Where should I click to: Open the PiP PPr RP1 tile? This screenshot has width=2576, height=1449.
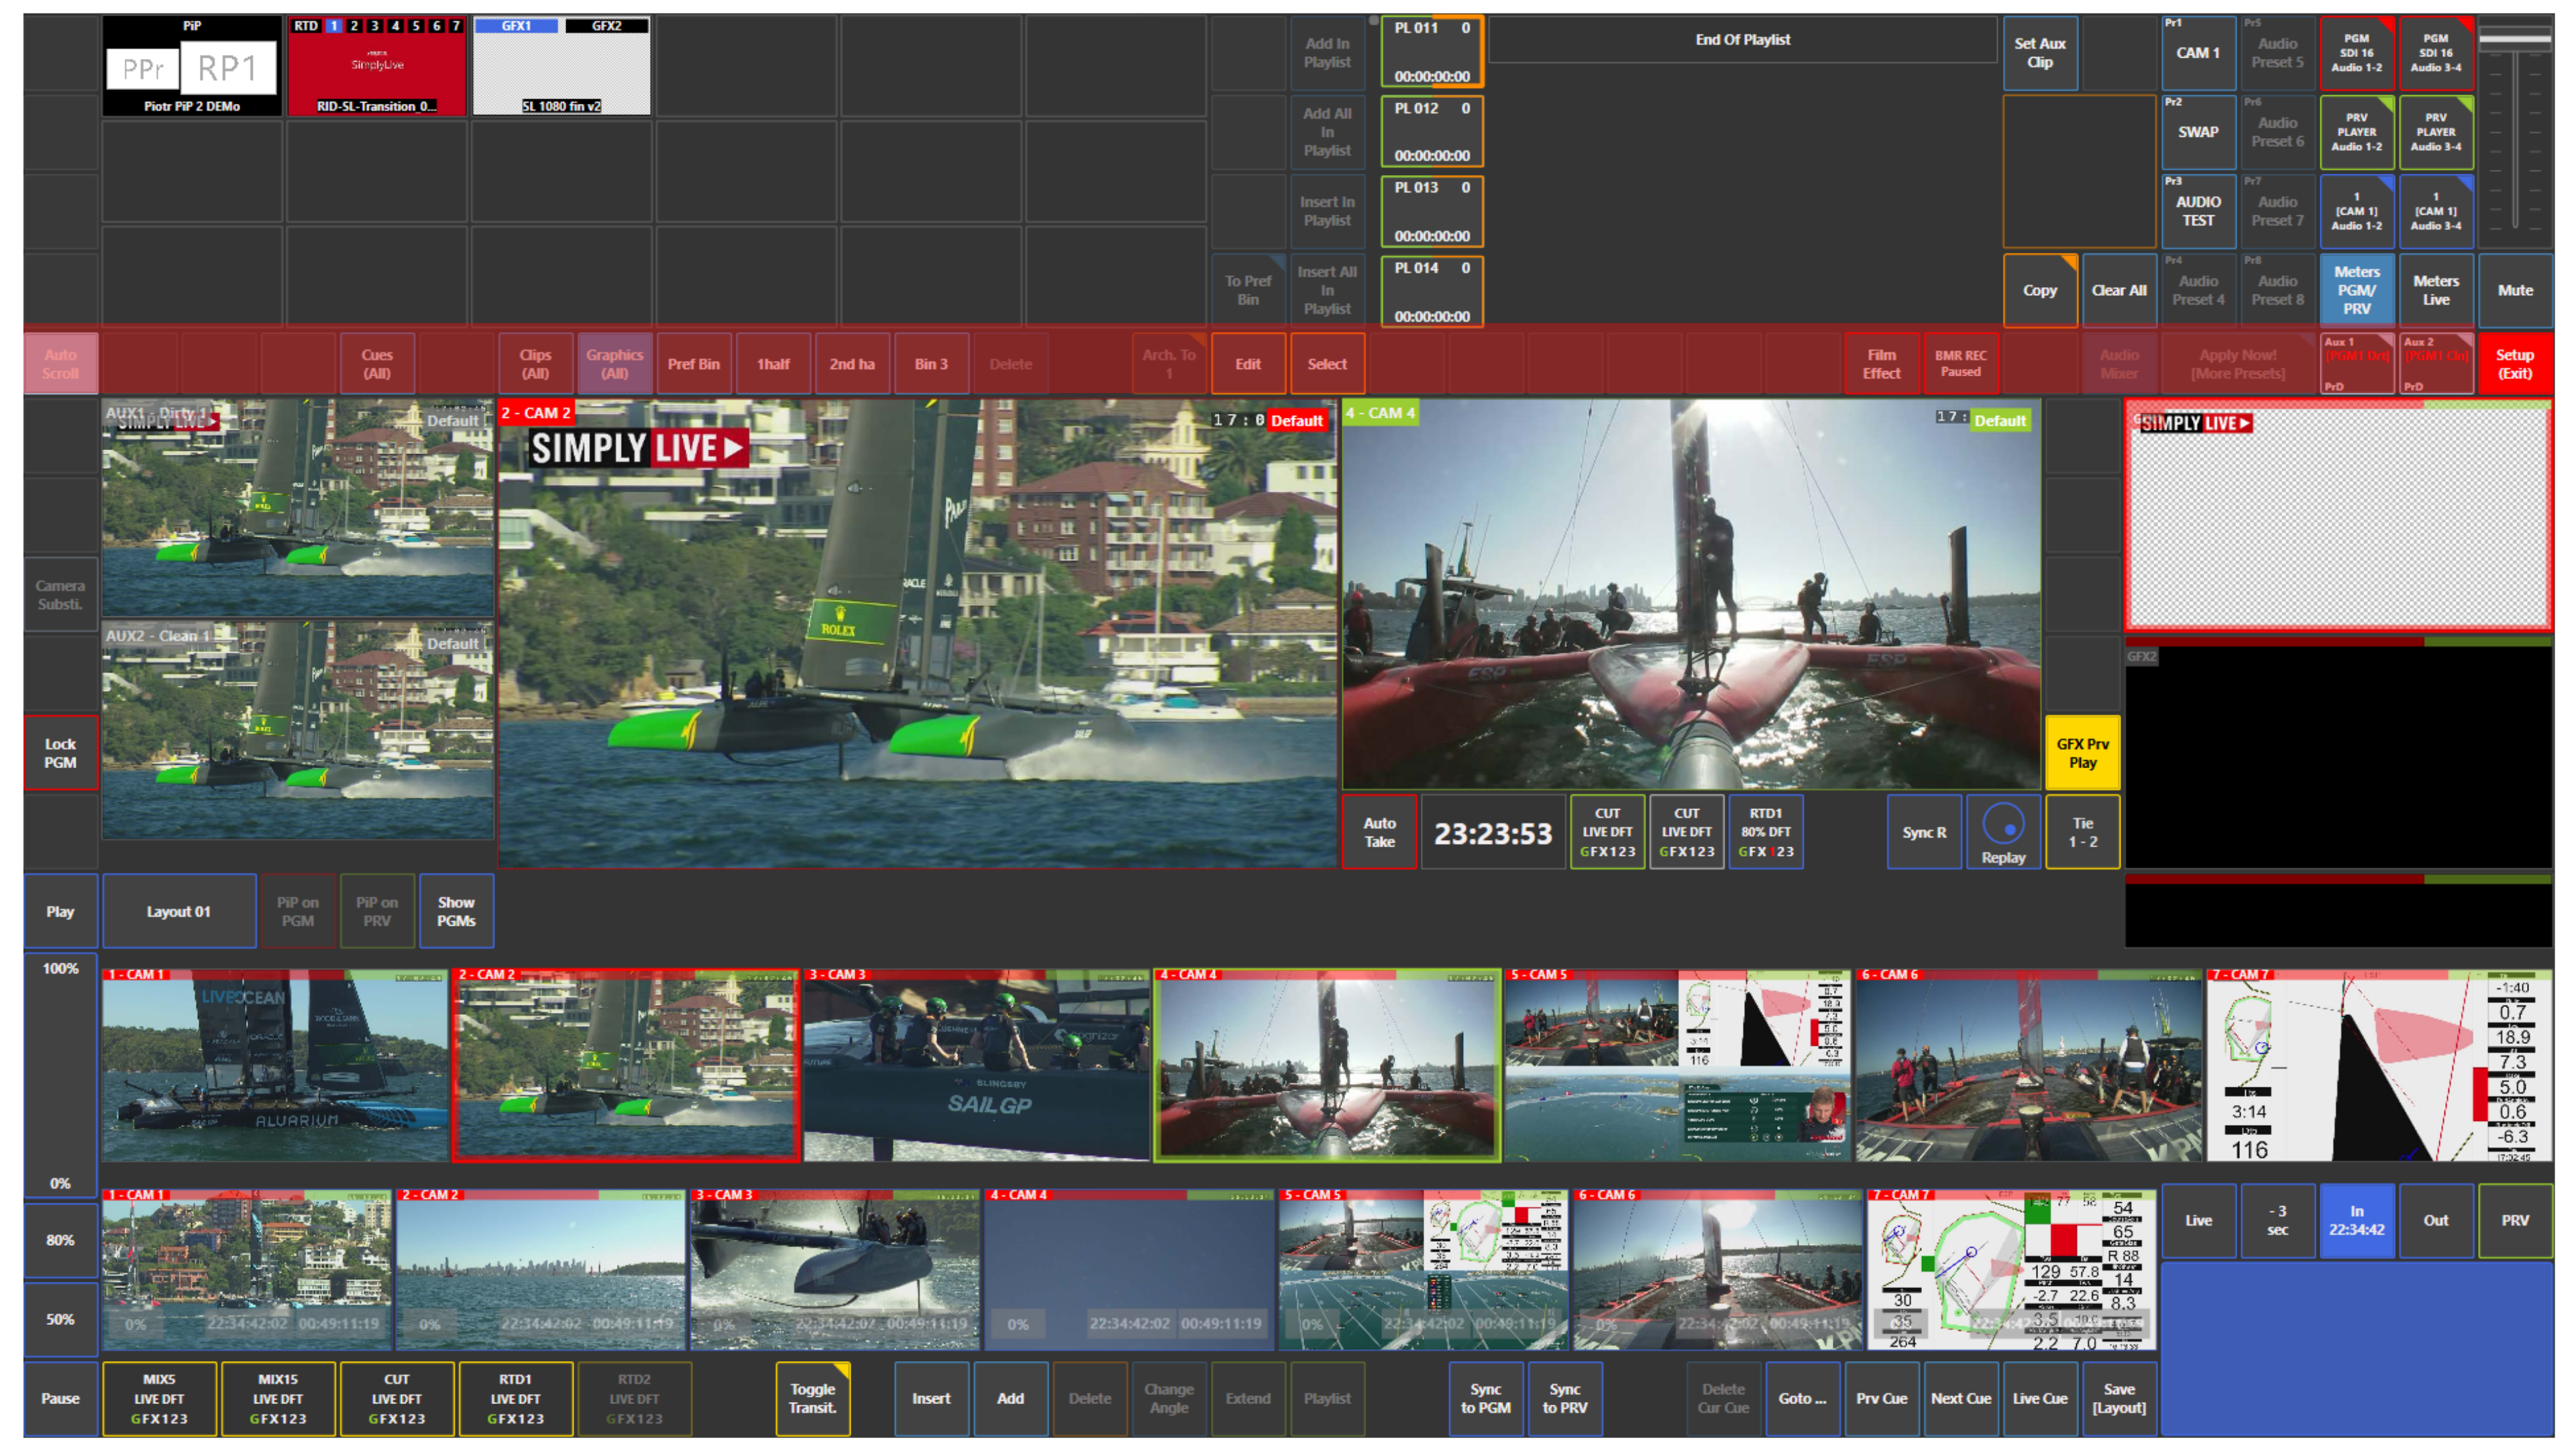click(x=191, y=66)
